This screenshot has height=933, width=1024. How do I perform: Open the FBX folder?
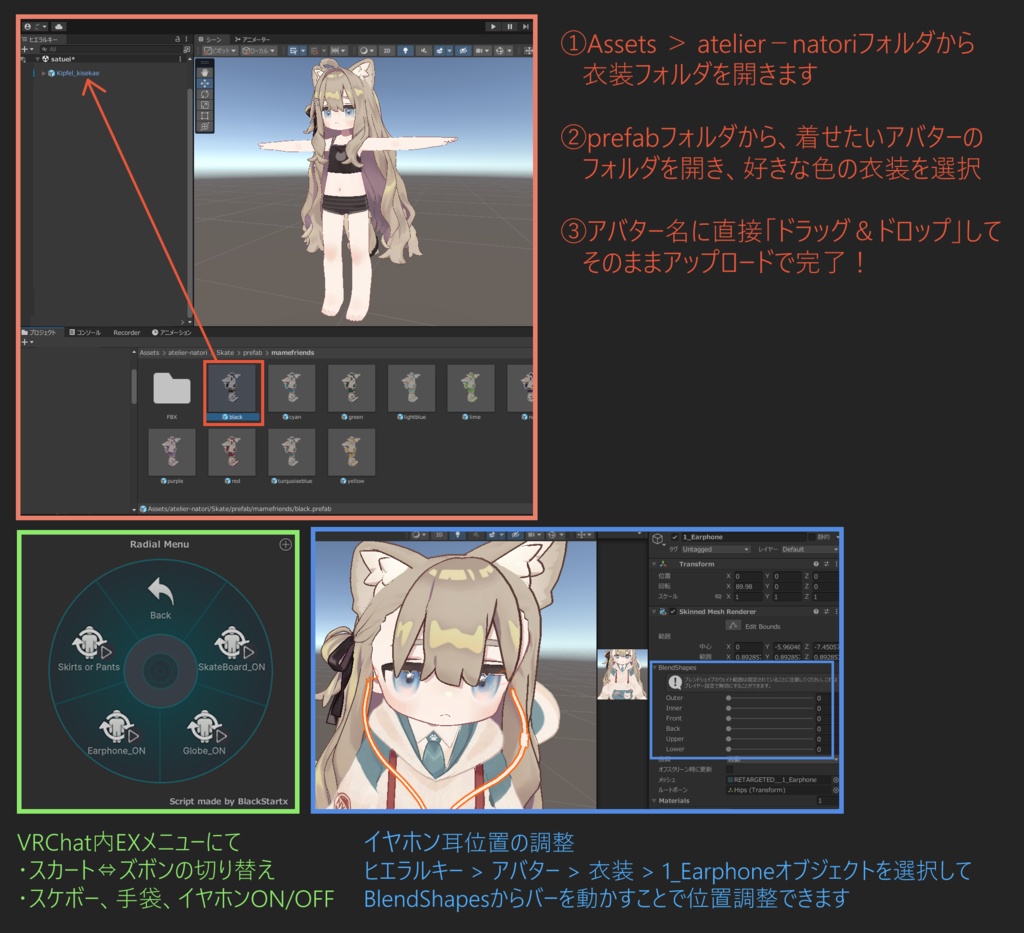pos(172,388)
